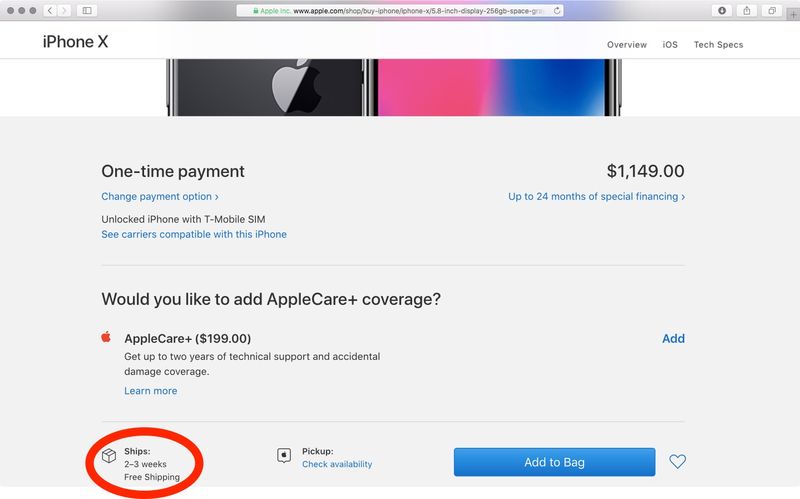Click Would you like to add AppleCare+ heading
800x499 pixels.
click(x=271, y=299)
